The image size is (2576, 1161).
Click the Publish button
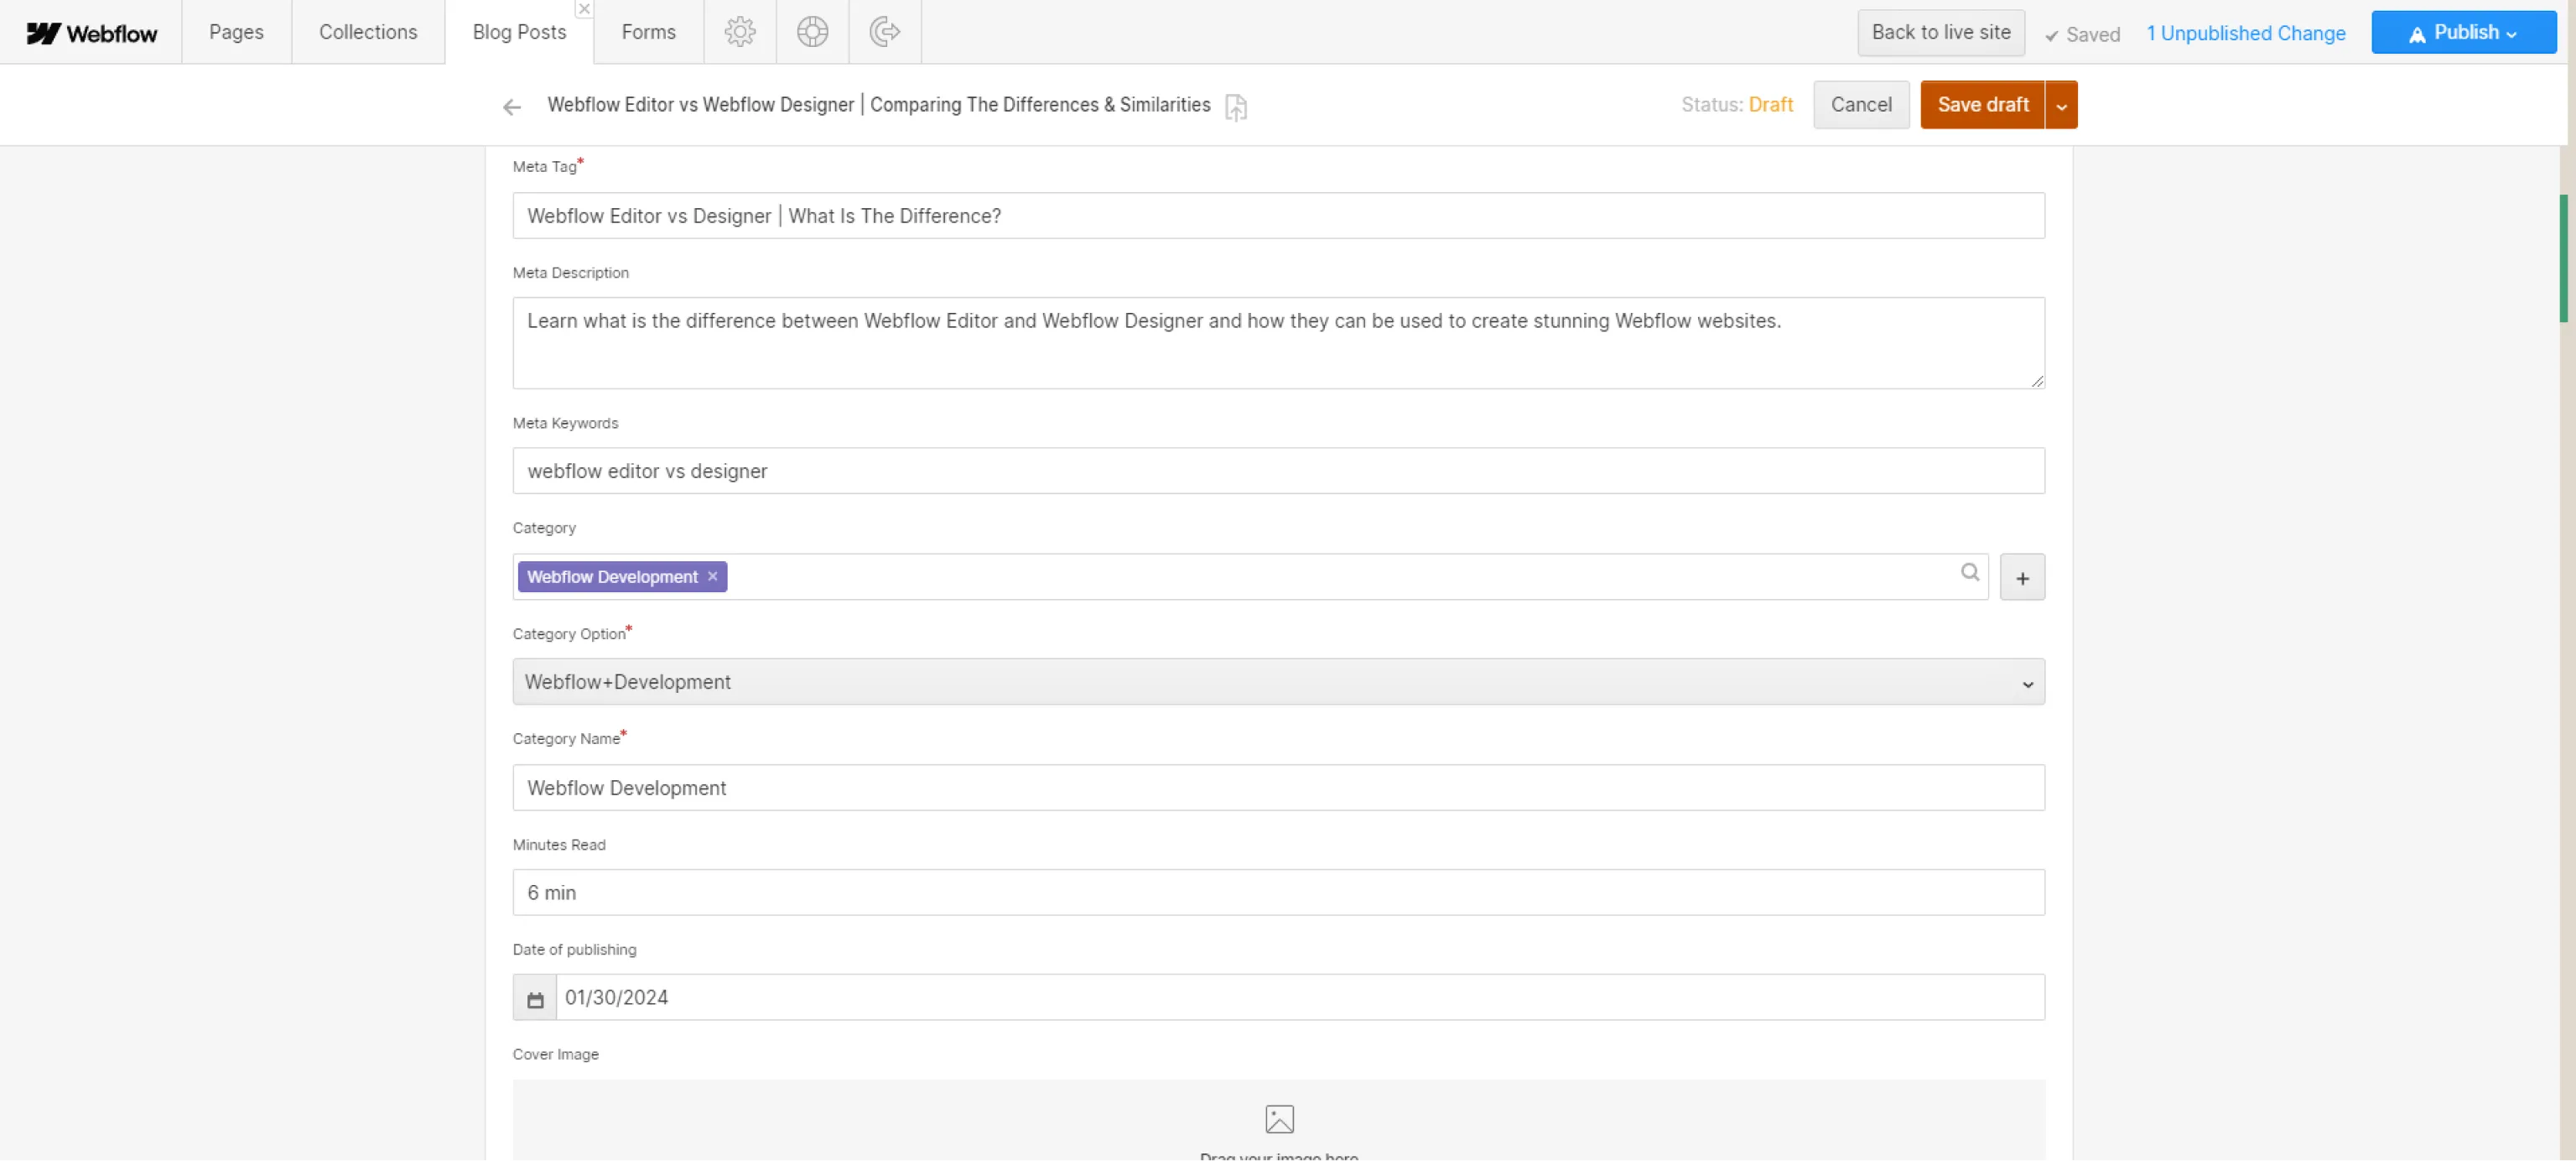pos(2463,33)
